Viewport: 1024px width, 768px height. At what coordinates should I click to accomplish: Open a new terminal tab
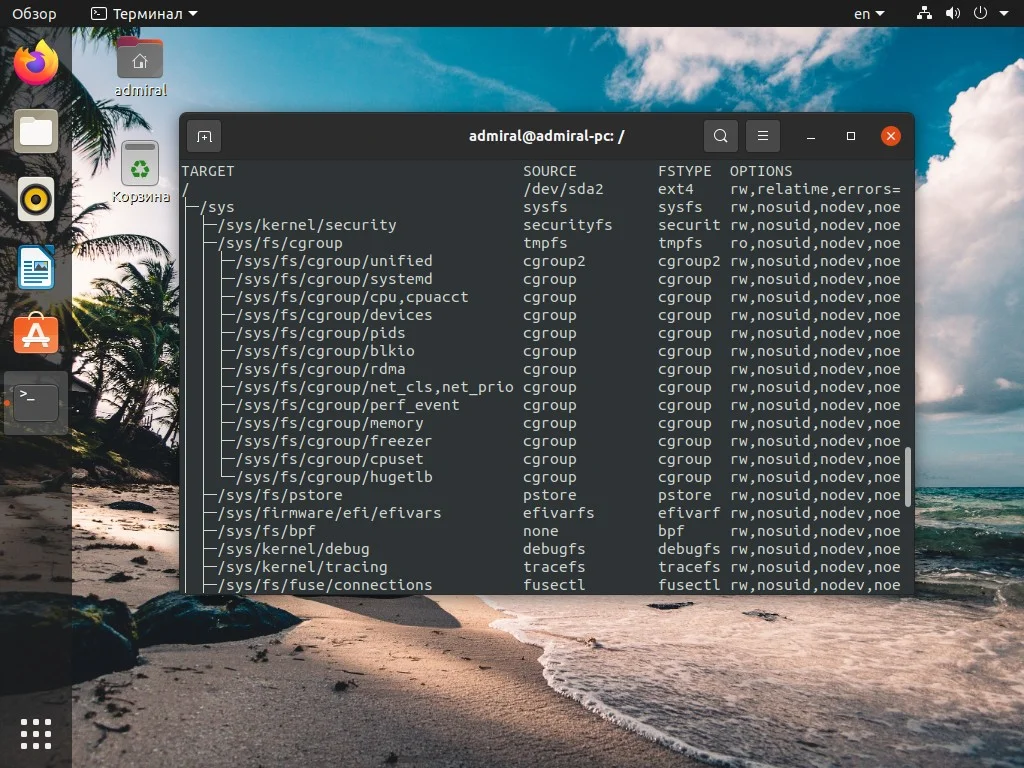204,135
